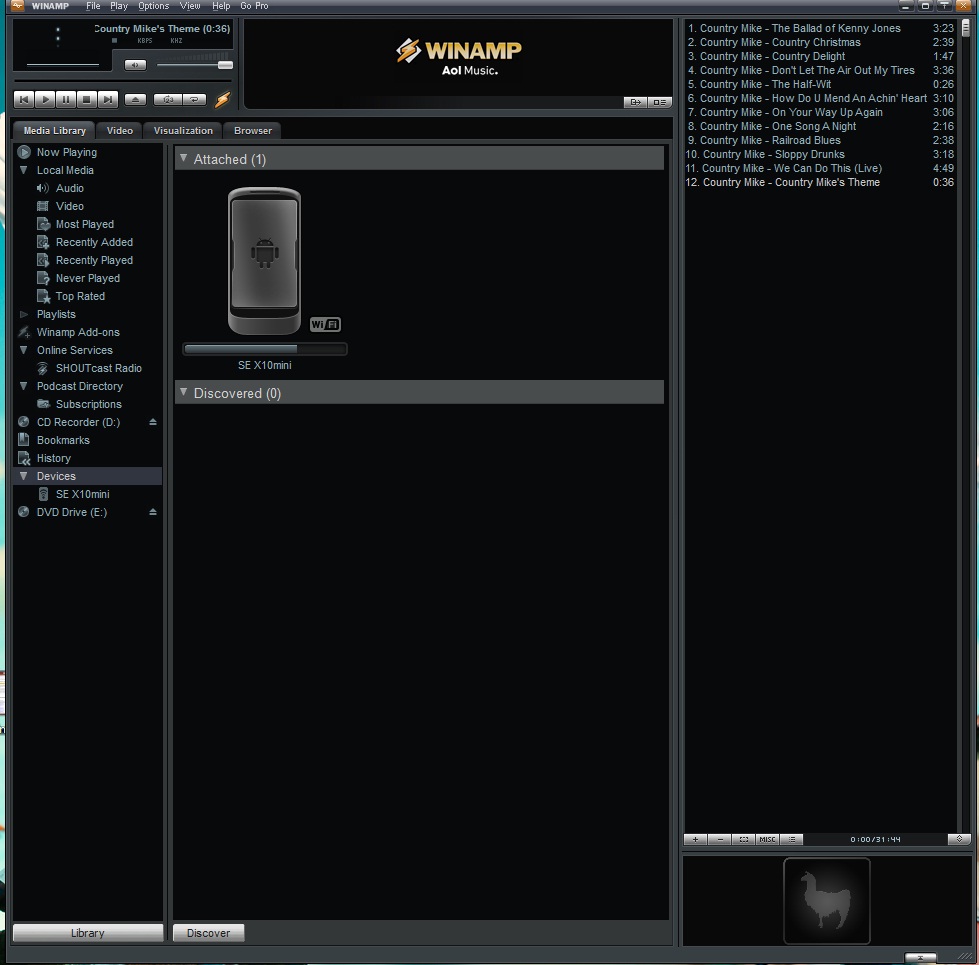
Task: Collapse the Local Media tree node
Action: [x=24, y=170]
